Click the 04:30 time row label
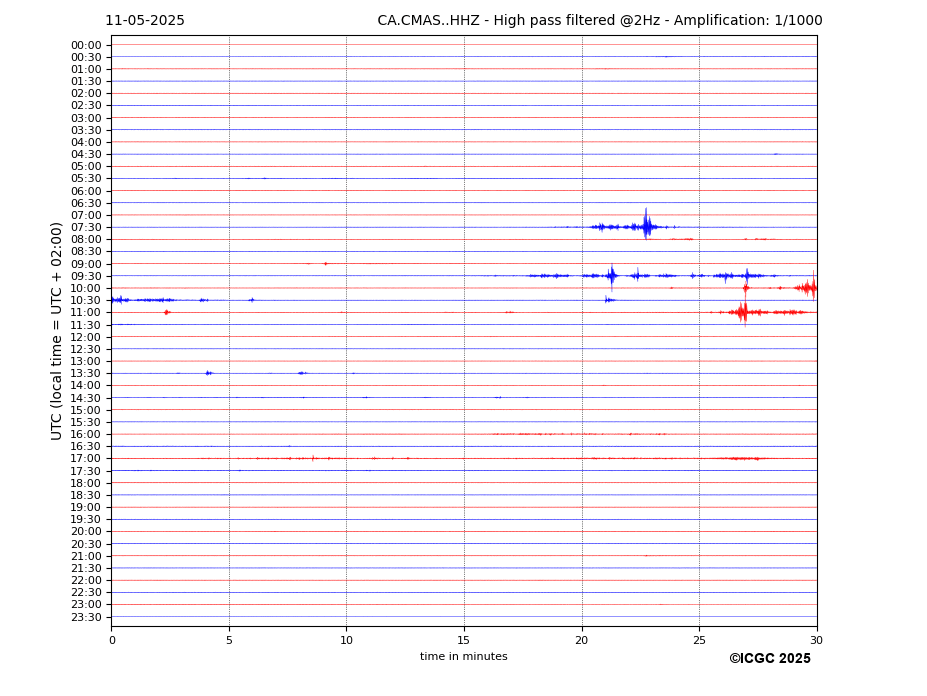 (86, 155)
